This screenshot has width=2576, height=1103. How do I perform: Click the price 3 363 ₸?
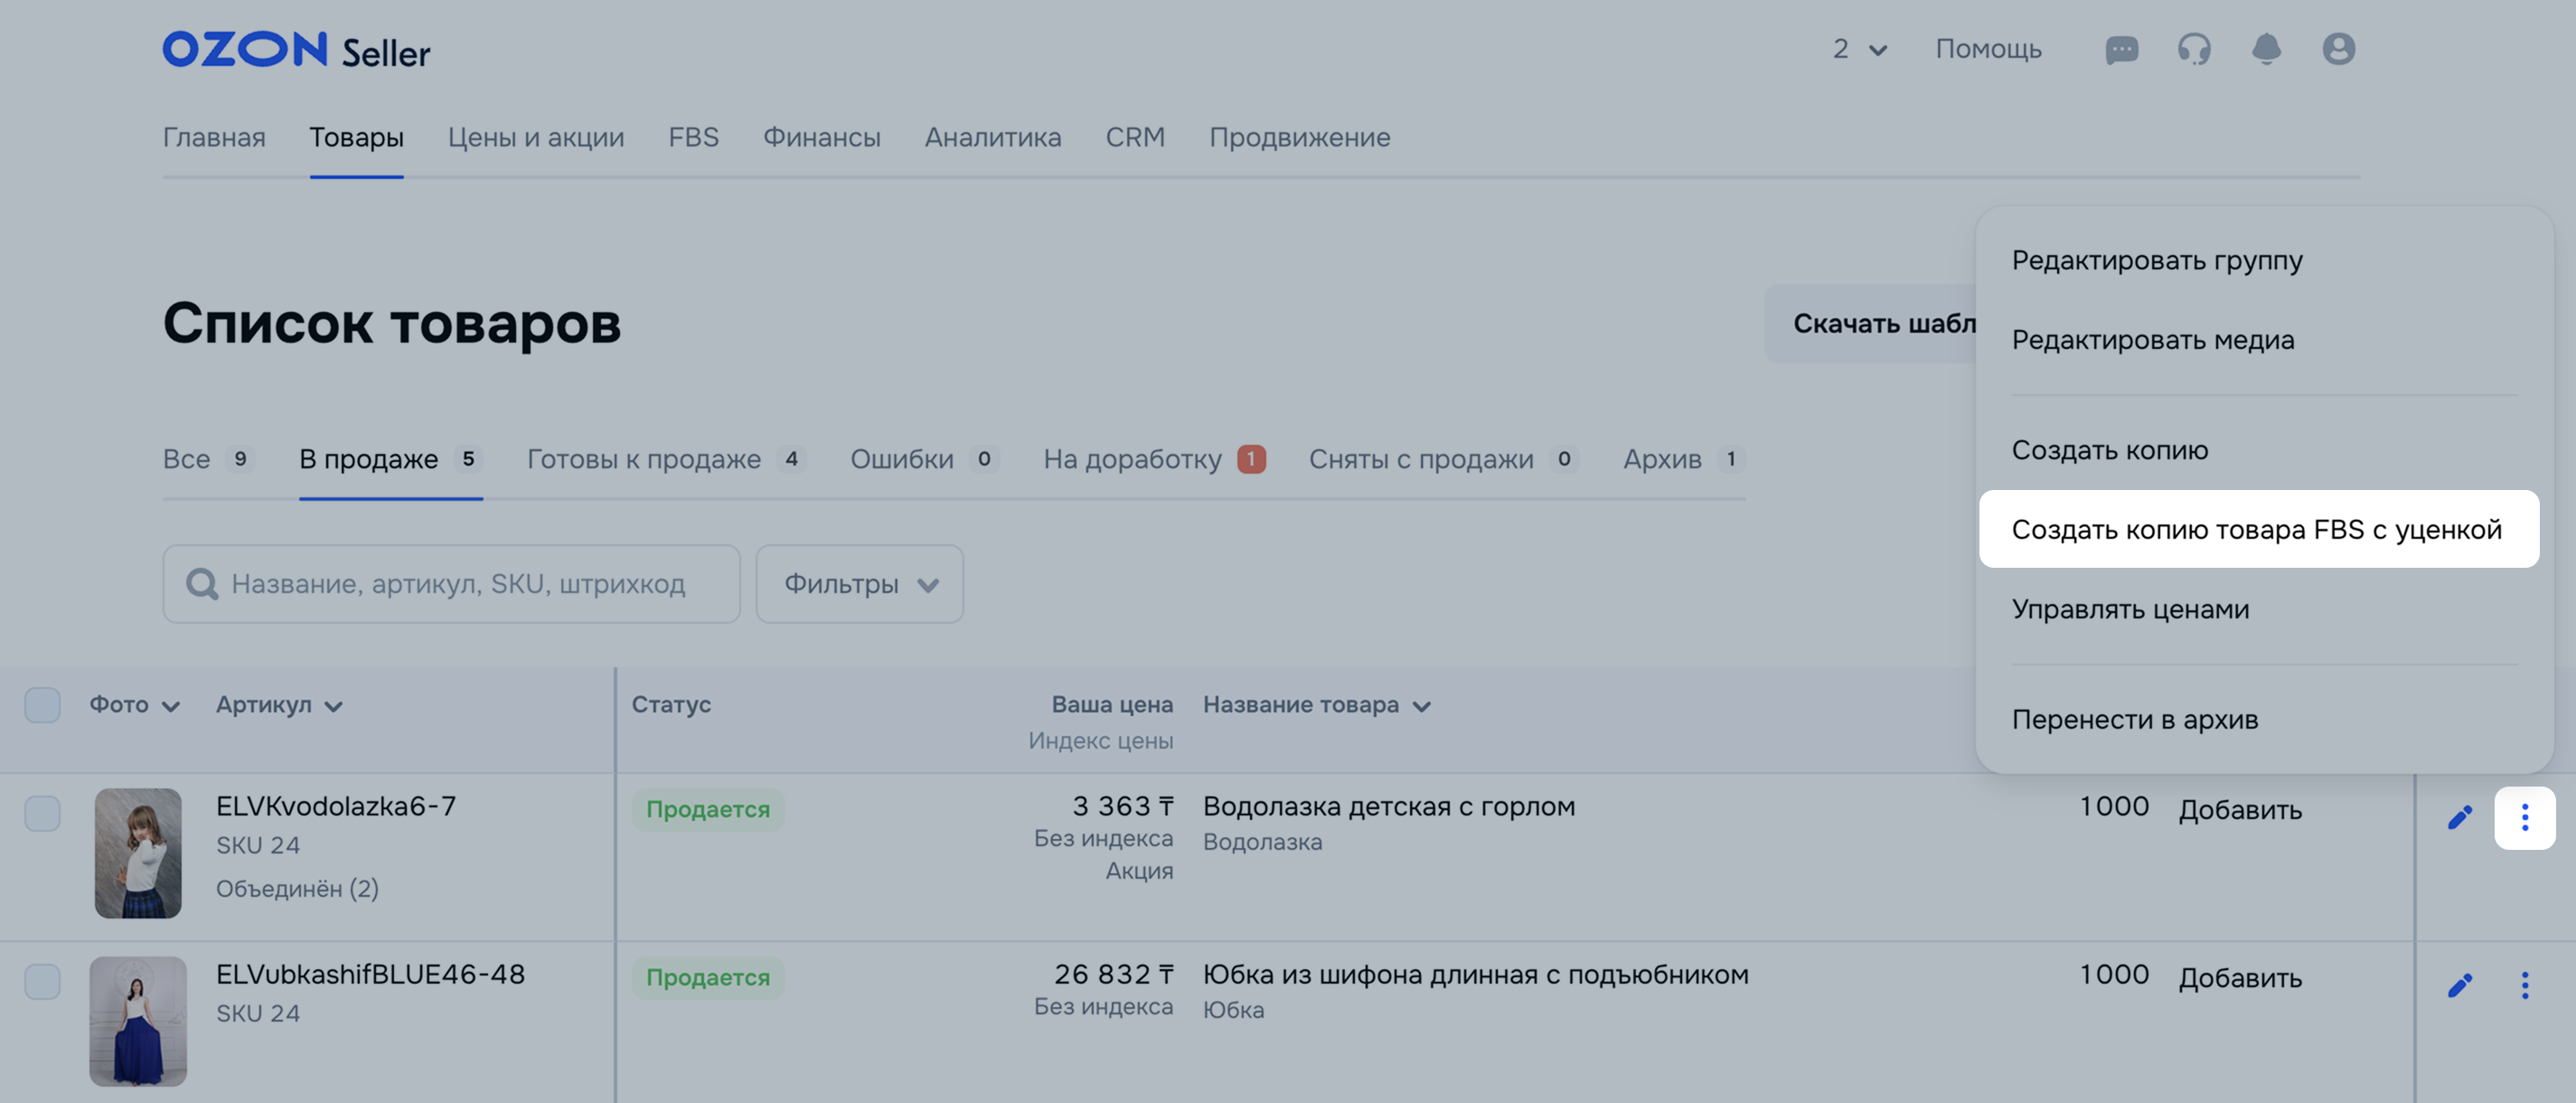(x=1123, y=806)
